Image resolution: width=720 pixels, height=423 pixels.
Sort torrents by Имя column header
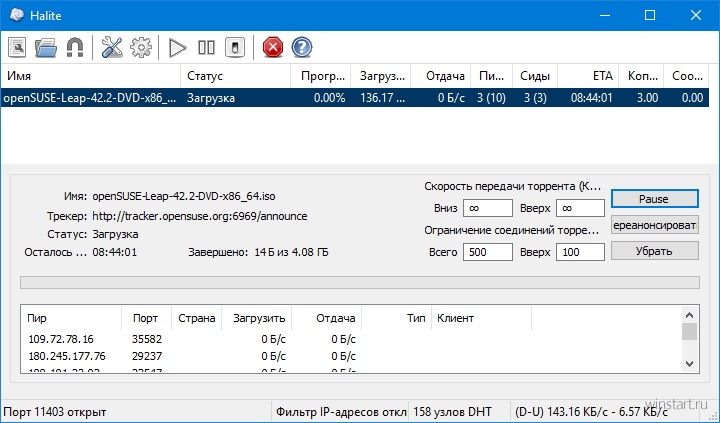click(91, 76)
